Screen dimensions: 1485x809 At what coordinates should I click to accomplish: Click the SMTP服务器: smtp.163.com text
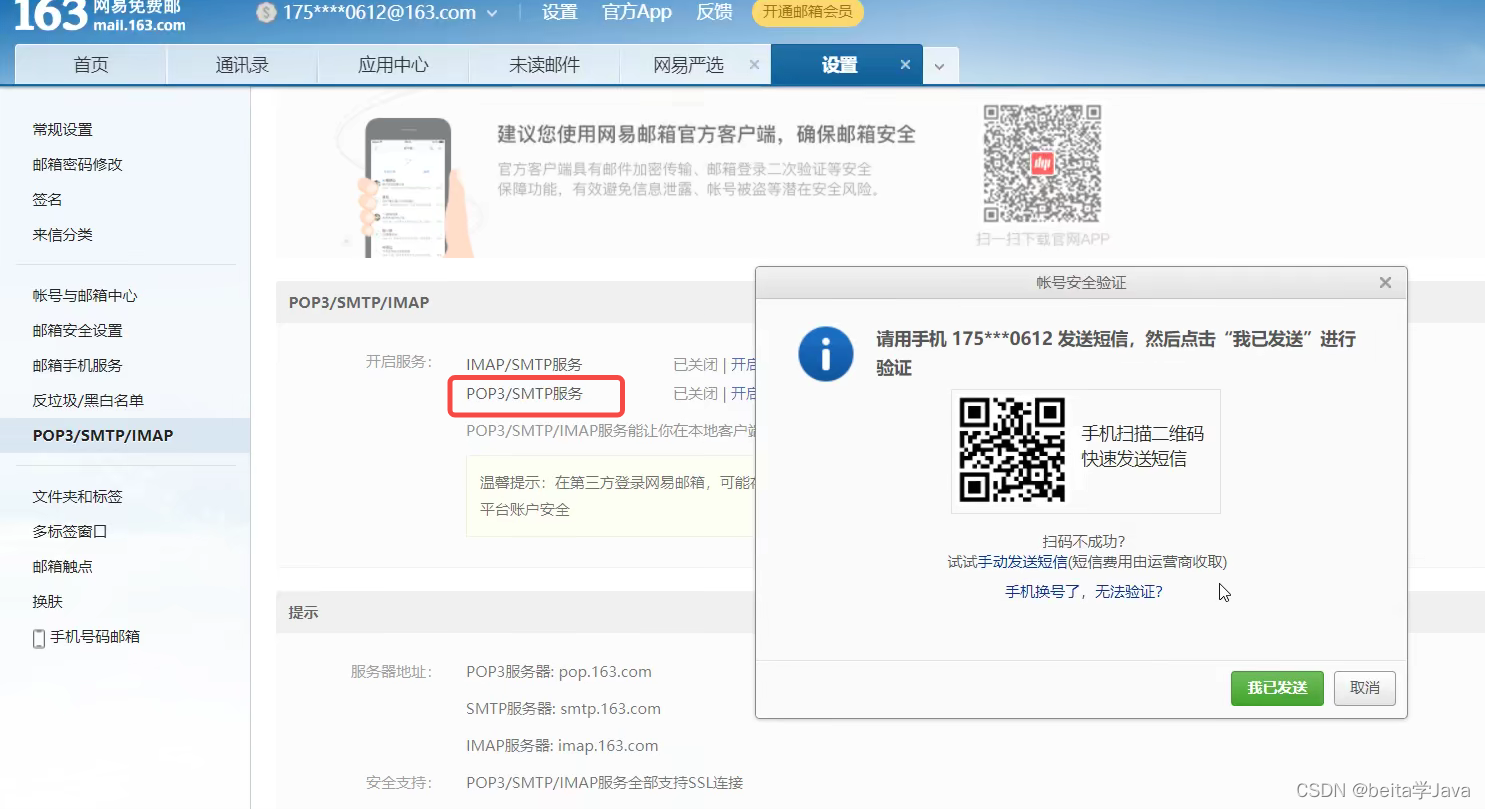pos(563,708)
